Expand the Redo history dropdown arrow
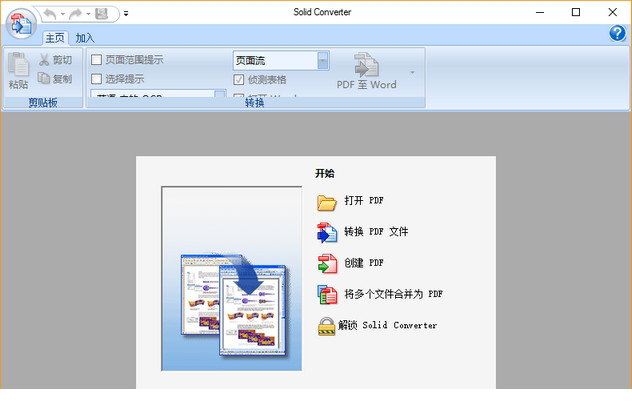The height and width of the screenshot is (404, 632). click(x=88, y=14)
